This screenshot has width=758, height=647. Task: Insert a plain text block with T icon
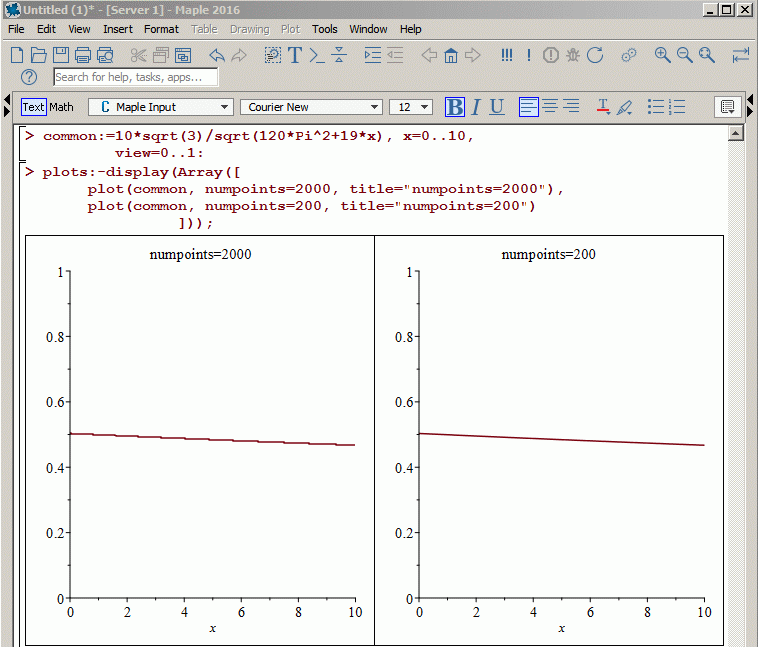click(295, 55)
